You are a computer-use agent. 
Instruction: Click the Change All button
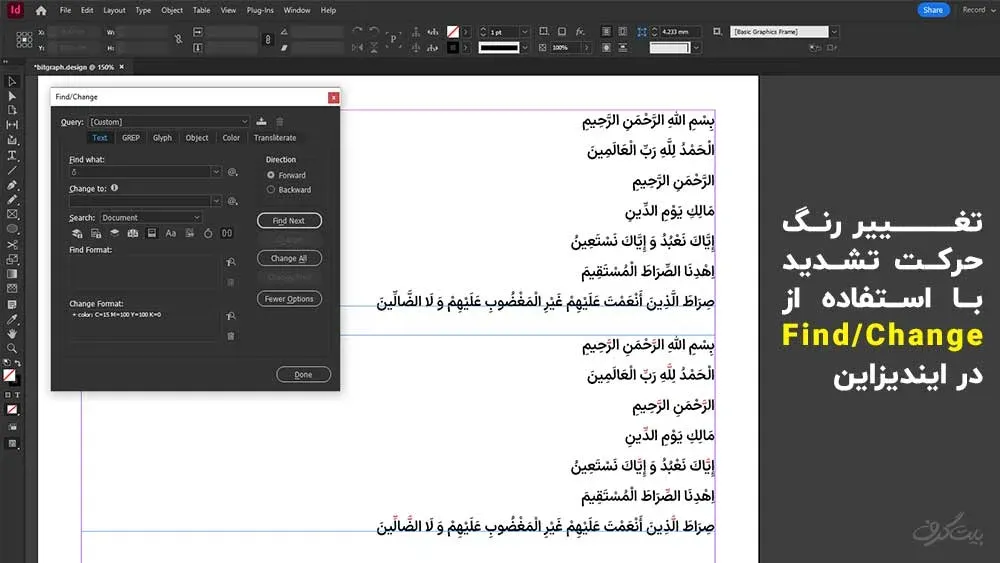289,258
